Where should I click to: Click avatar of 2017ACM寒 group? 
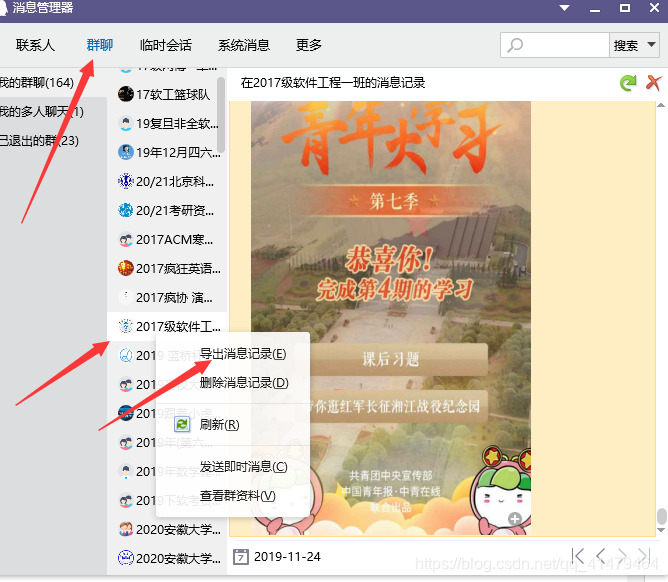click(x=126, y=239)
